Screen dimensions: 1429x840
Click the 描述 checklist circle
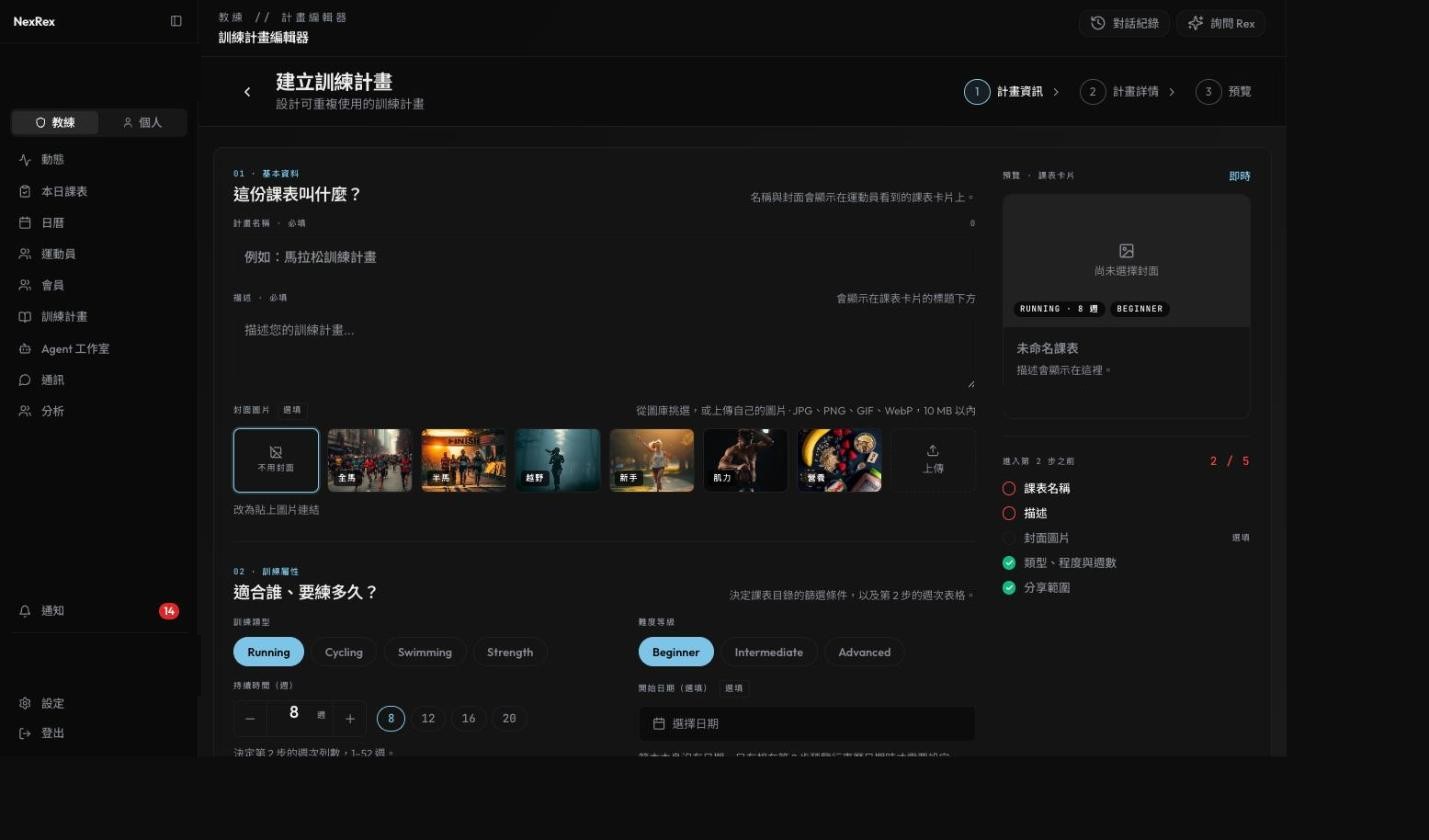point(1009,514)
